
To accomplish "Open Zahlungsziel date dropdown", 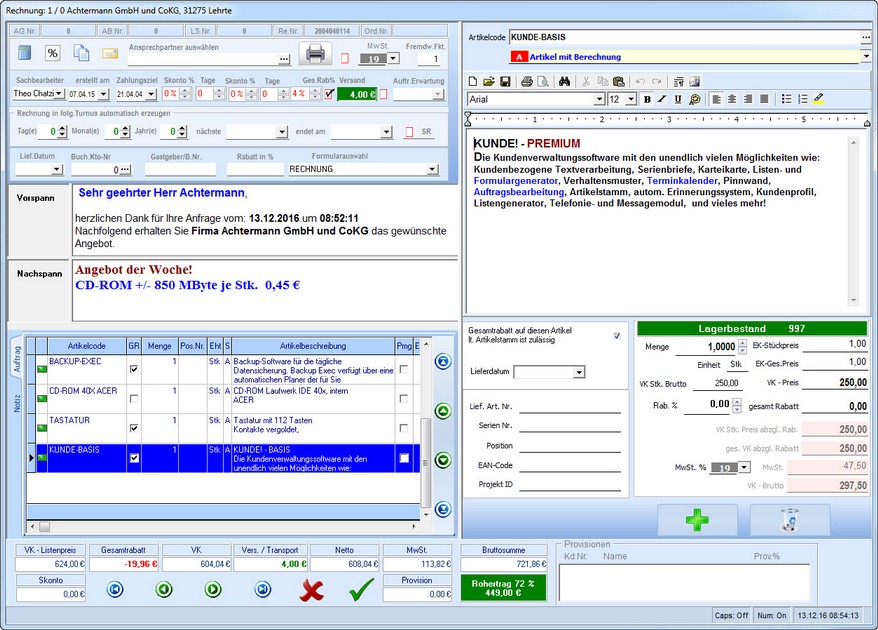I will [x=151, y=94].
